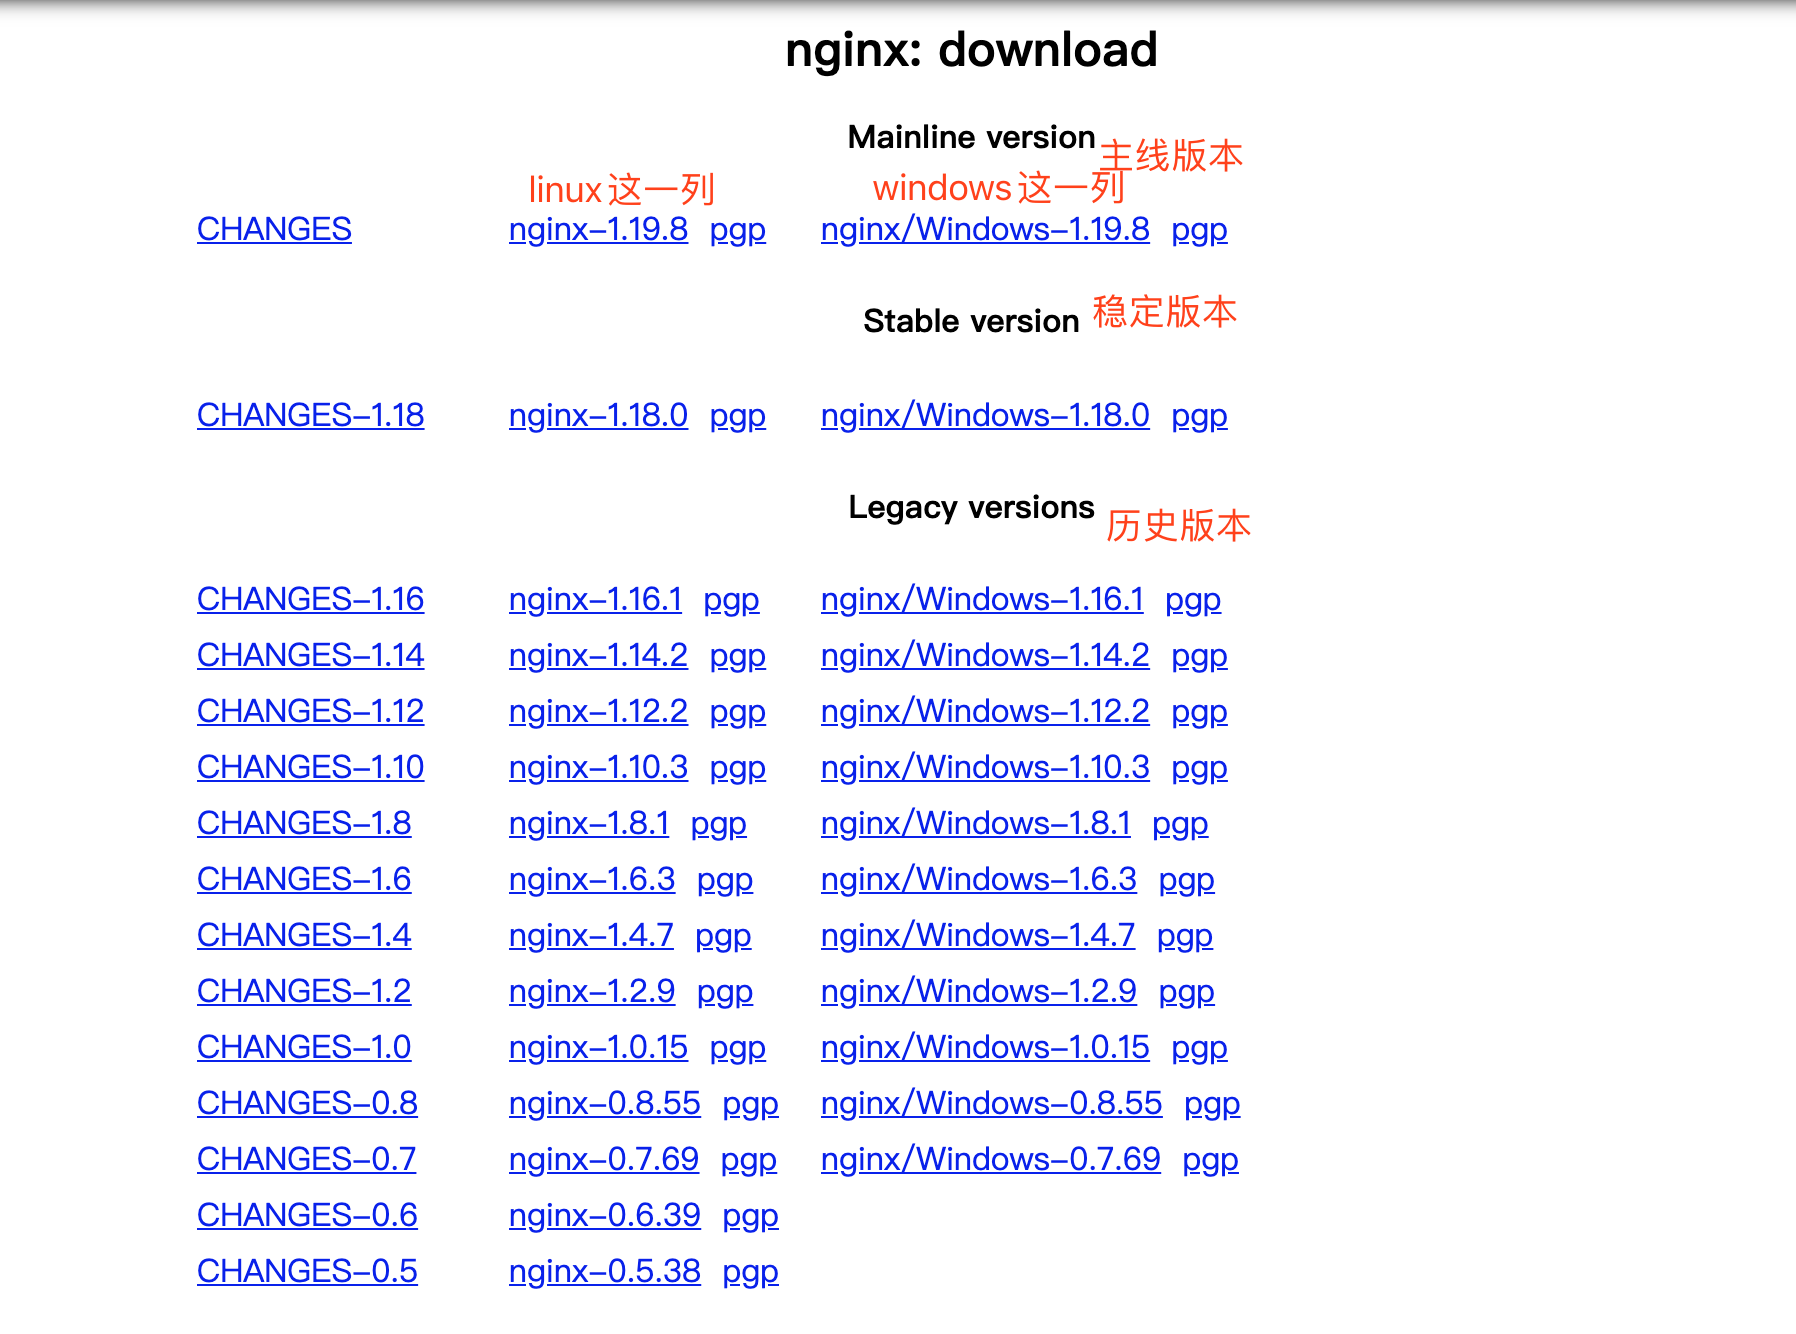The image size is (1796, 1334).
Task: Open pgp signature for nginx-1.18.0
Action: click(738, 417)
